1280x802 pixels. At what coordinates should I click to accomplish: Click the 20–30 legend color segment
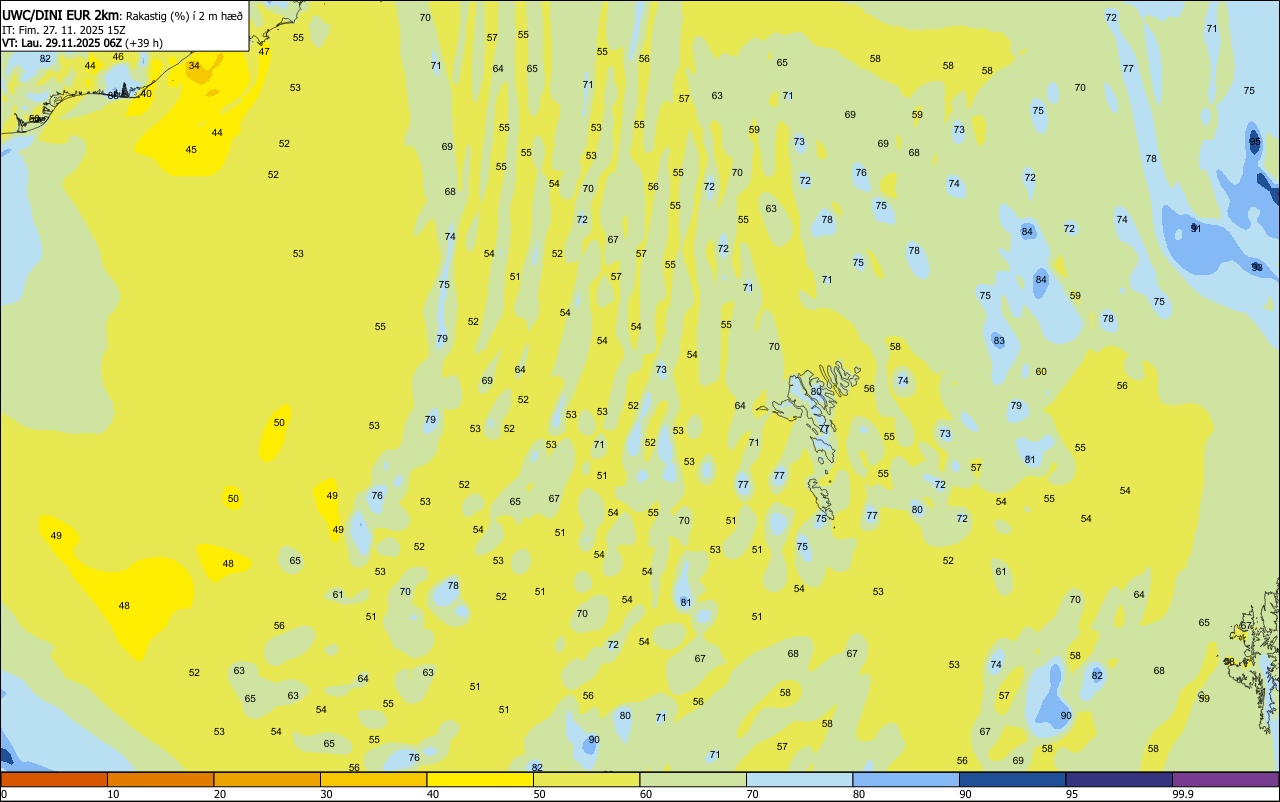pyautogui.click(x=267, y=779)
